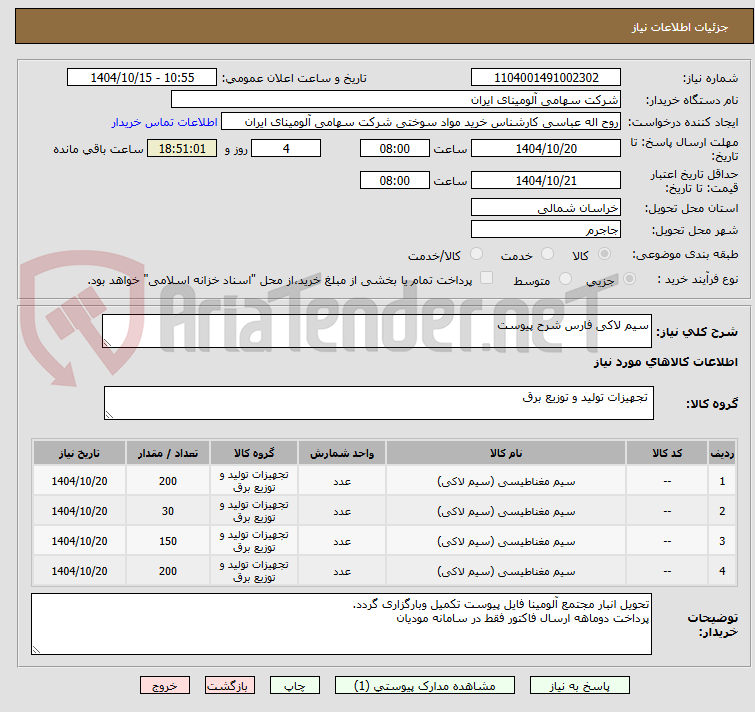
Task: Click the ردیف column header
Action: click(x=722, y=453)
